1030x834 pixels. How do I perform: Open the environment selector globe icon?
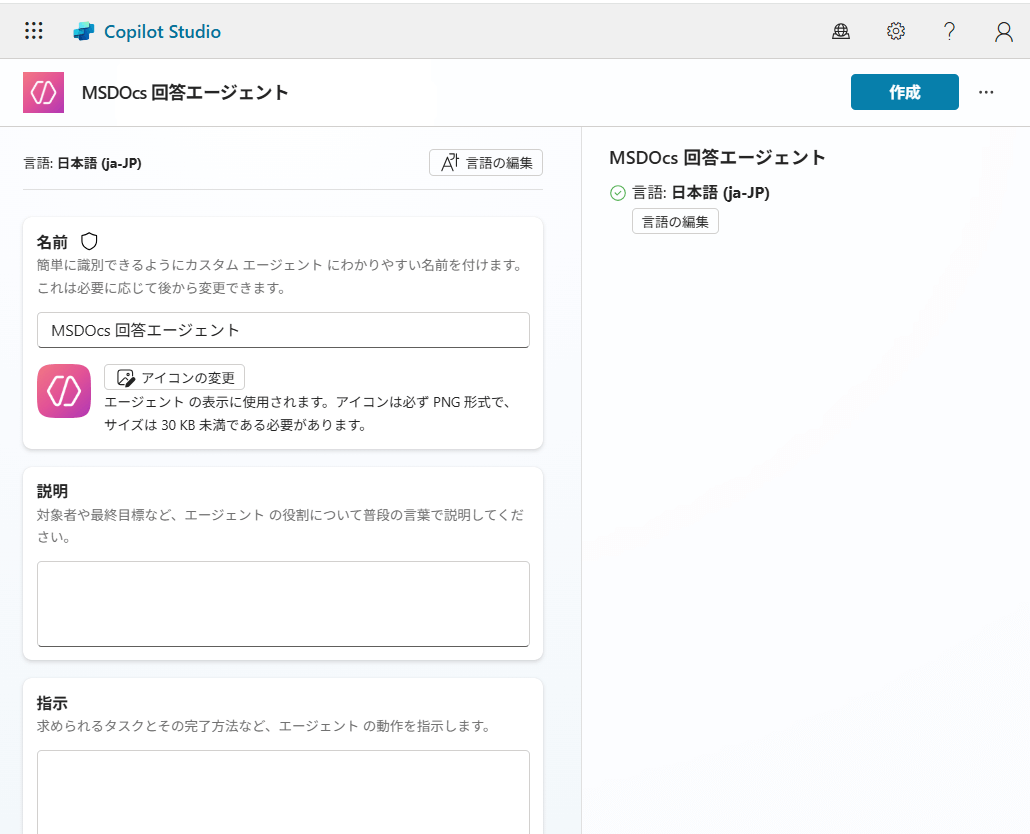(x=841, y=32)
